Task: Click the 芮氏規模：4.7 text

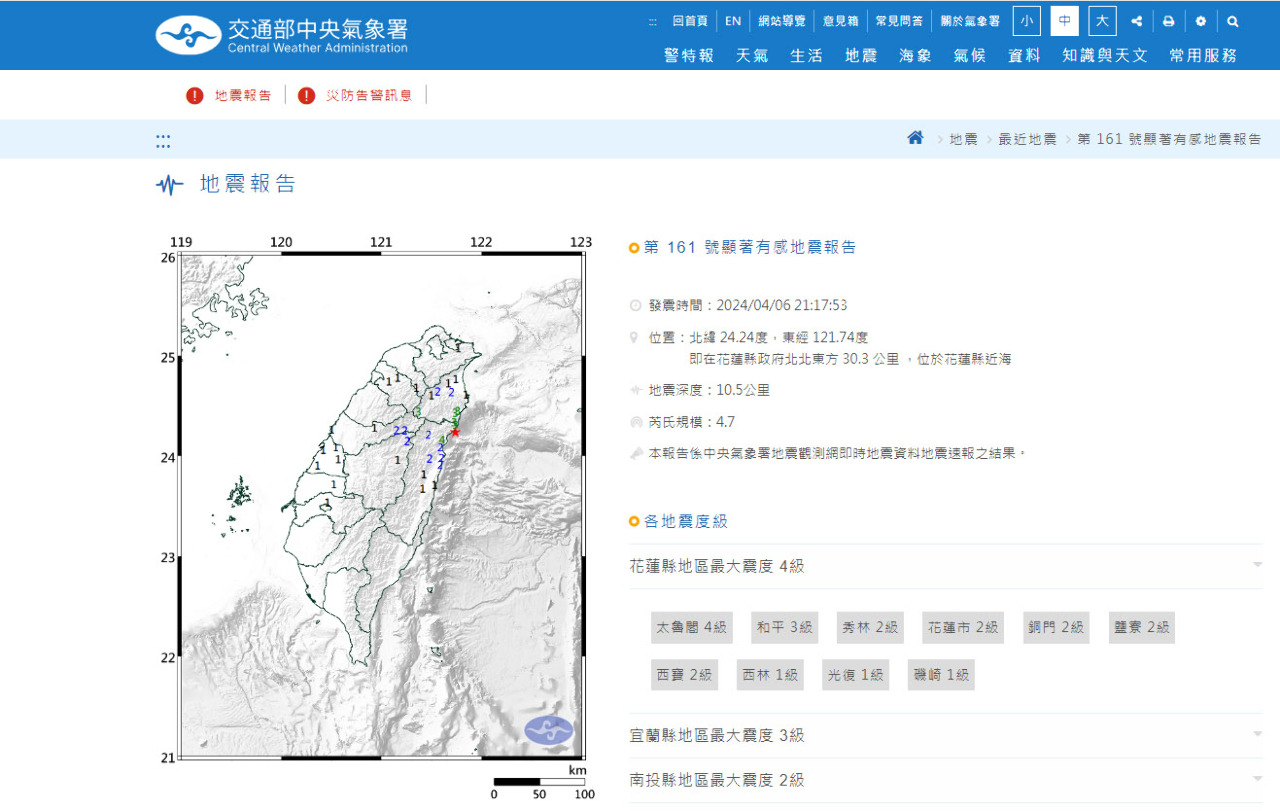Action: click(x=691, y=422)
